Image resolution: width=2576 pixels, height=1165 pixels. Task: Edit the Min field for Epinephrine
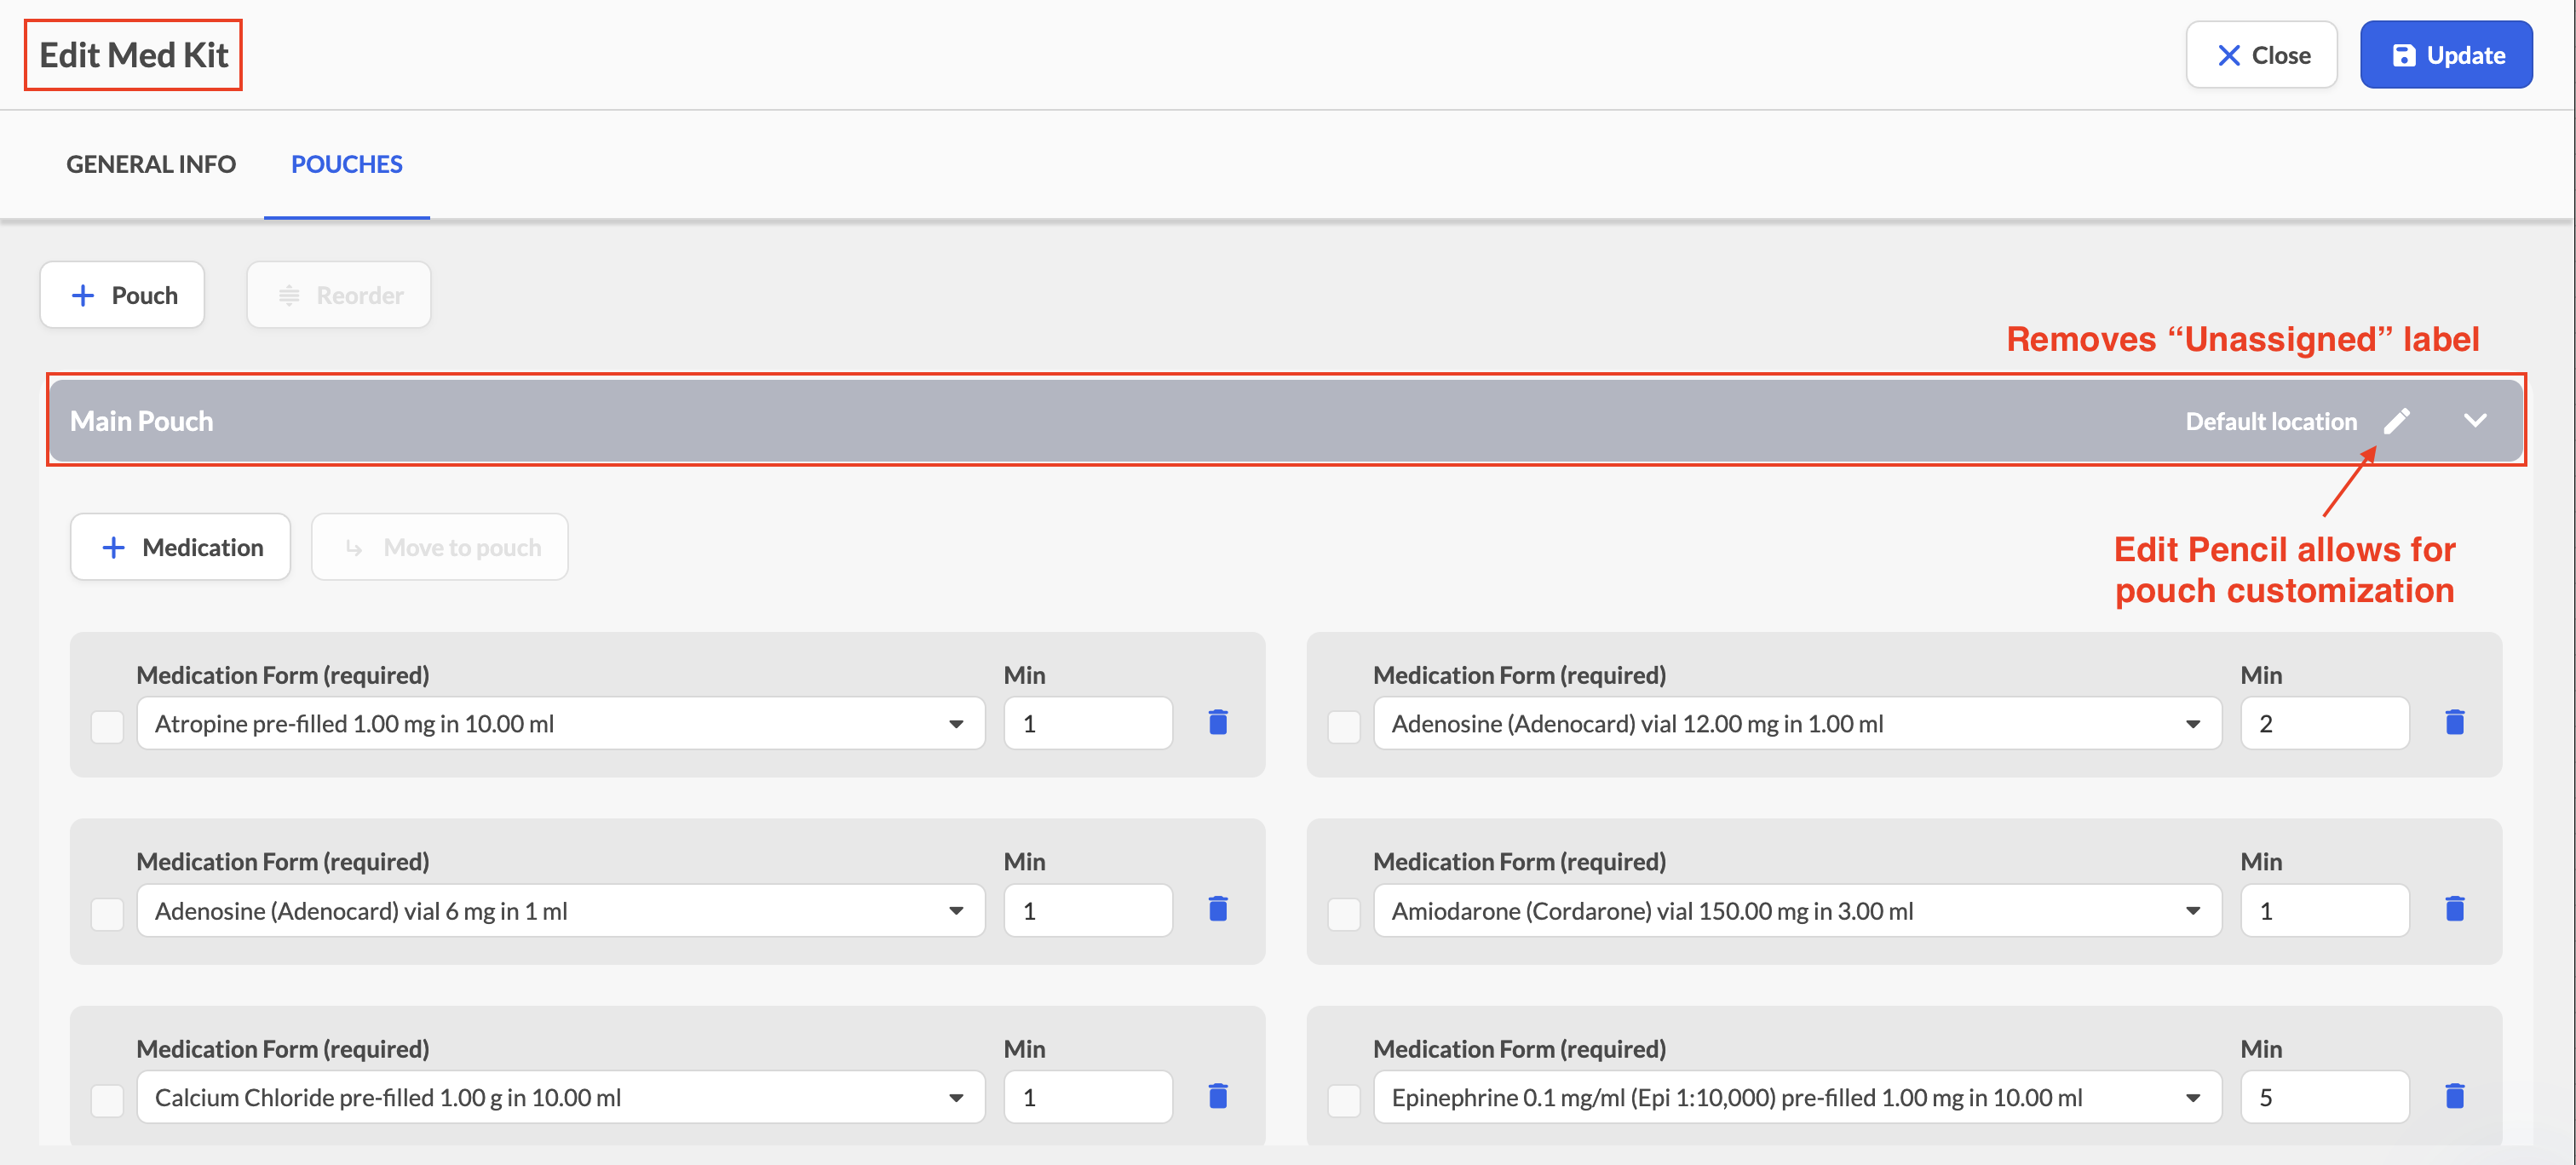[x=2325, y=1097]
